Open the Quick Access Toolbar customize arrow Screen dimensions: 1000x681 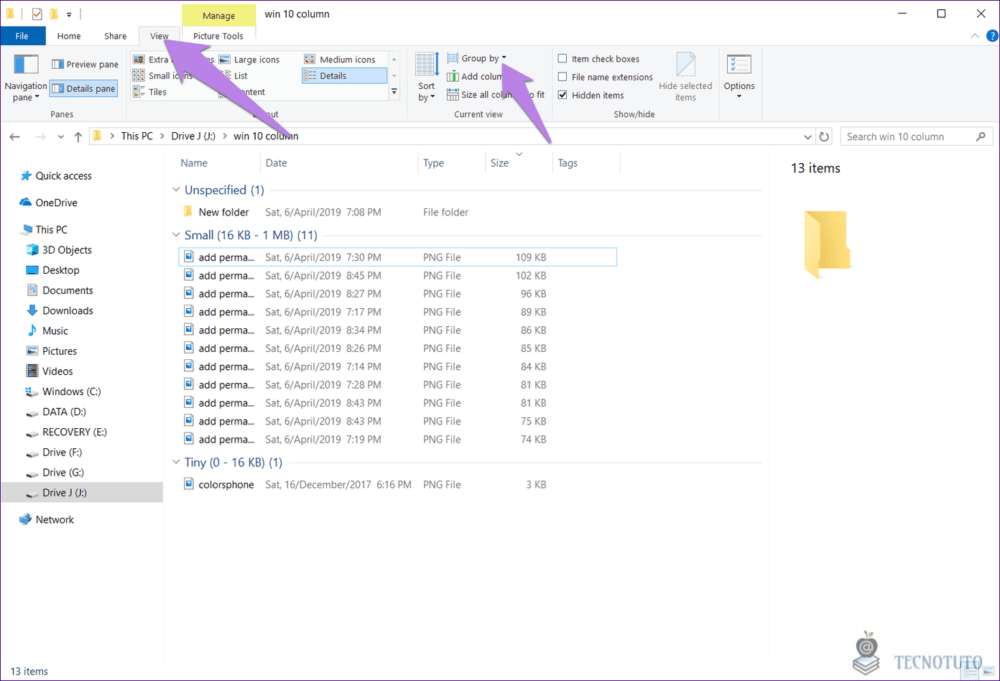(x=69, y=14)
